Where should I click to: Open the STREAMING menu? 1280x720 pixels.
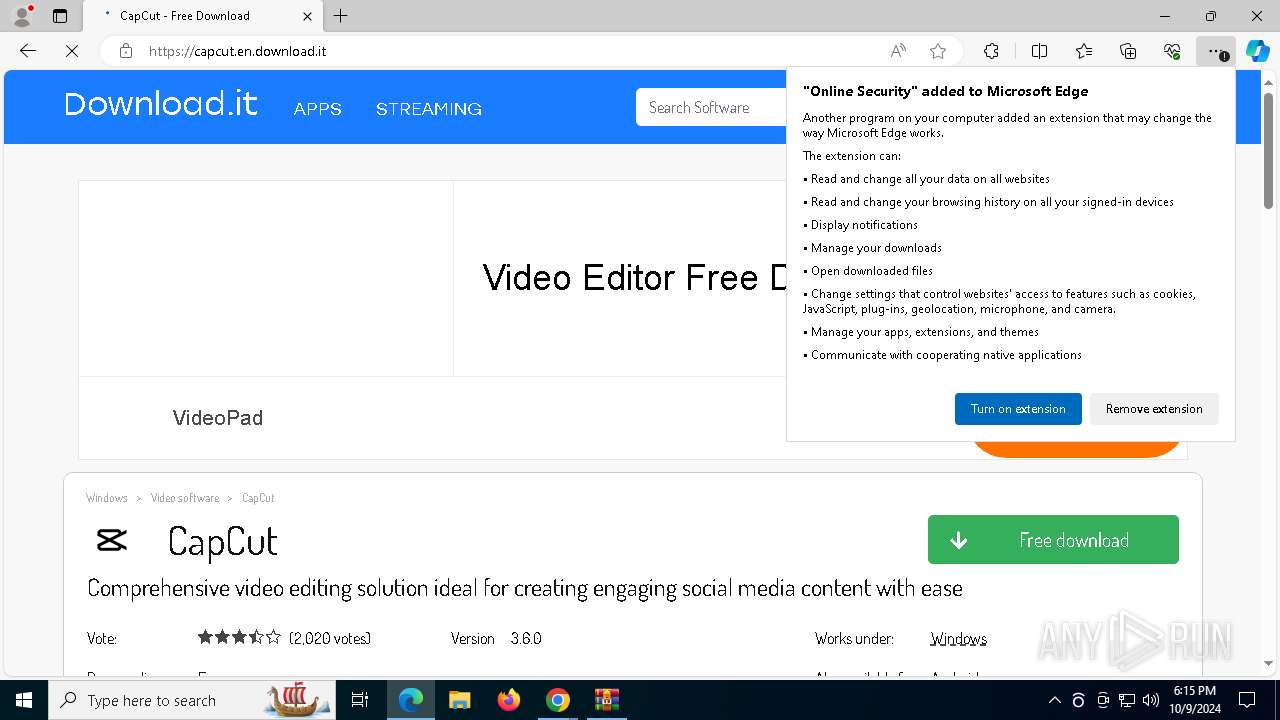tap(429, 109)
